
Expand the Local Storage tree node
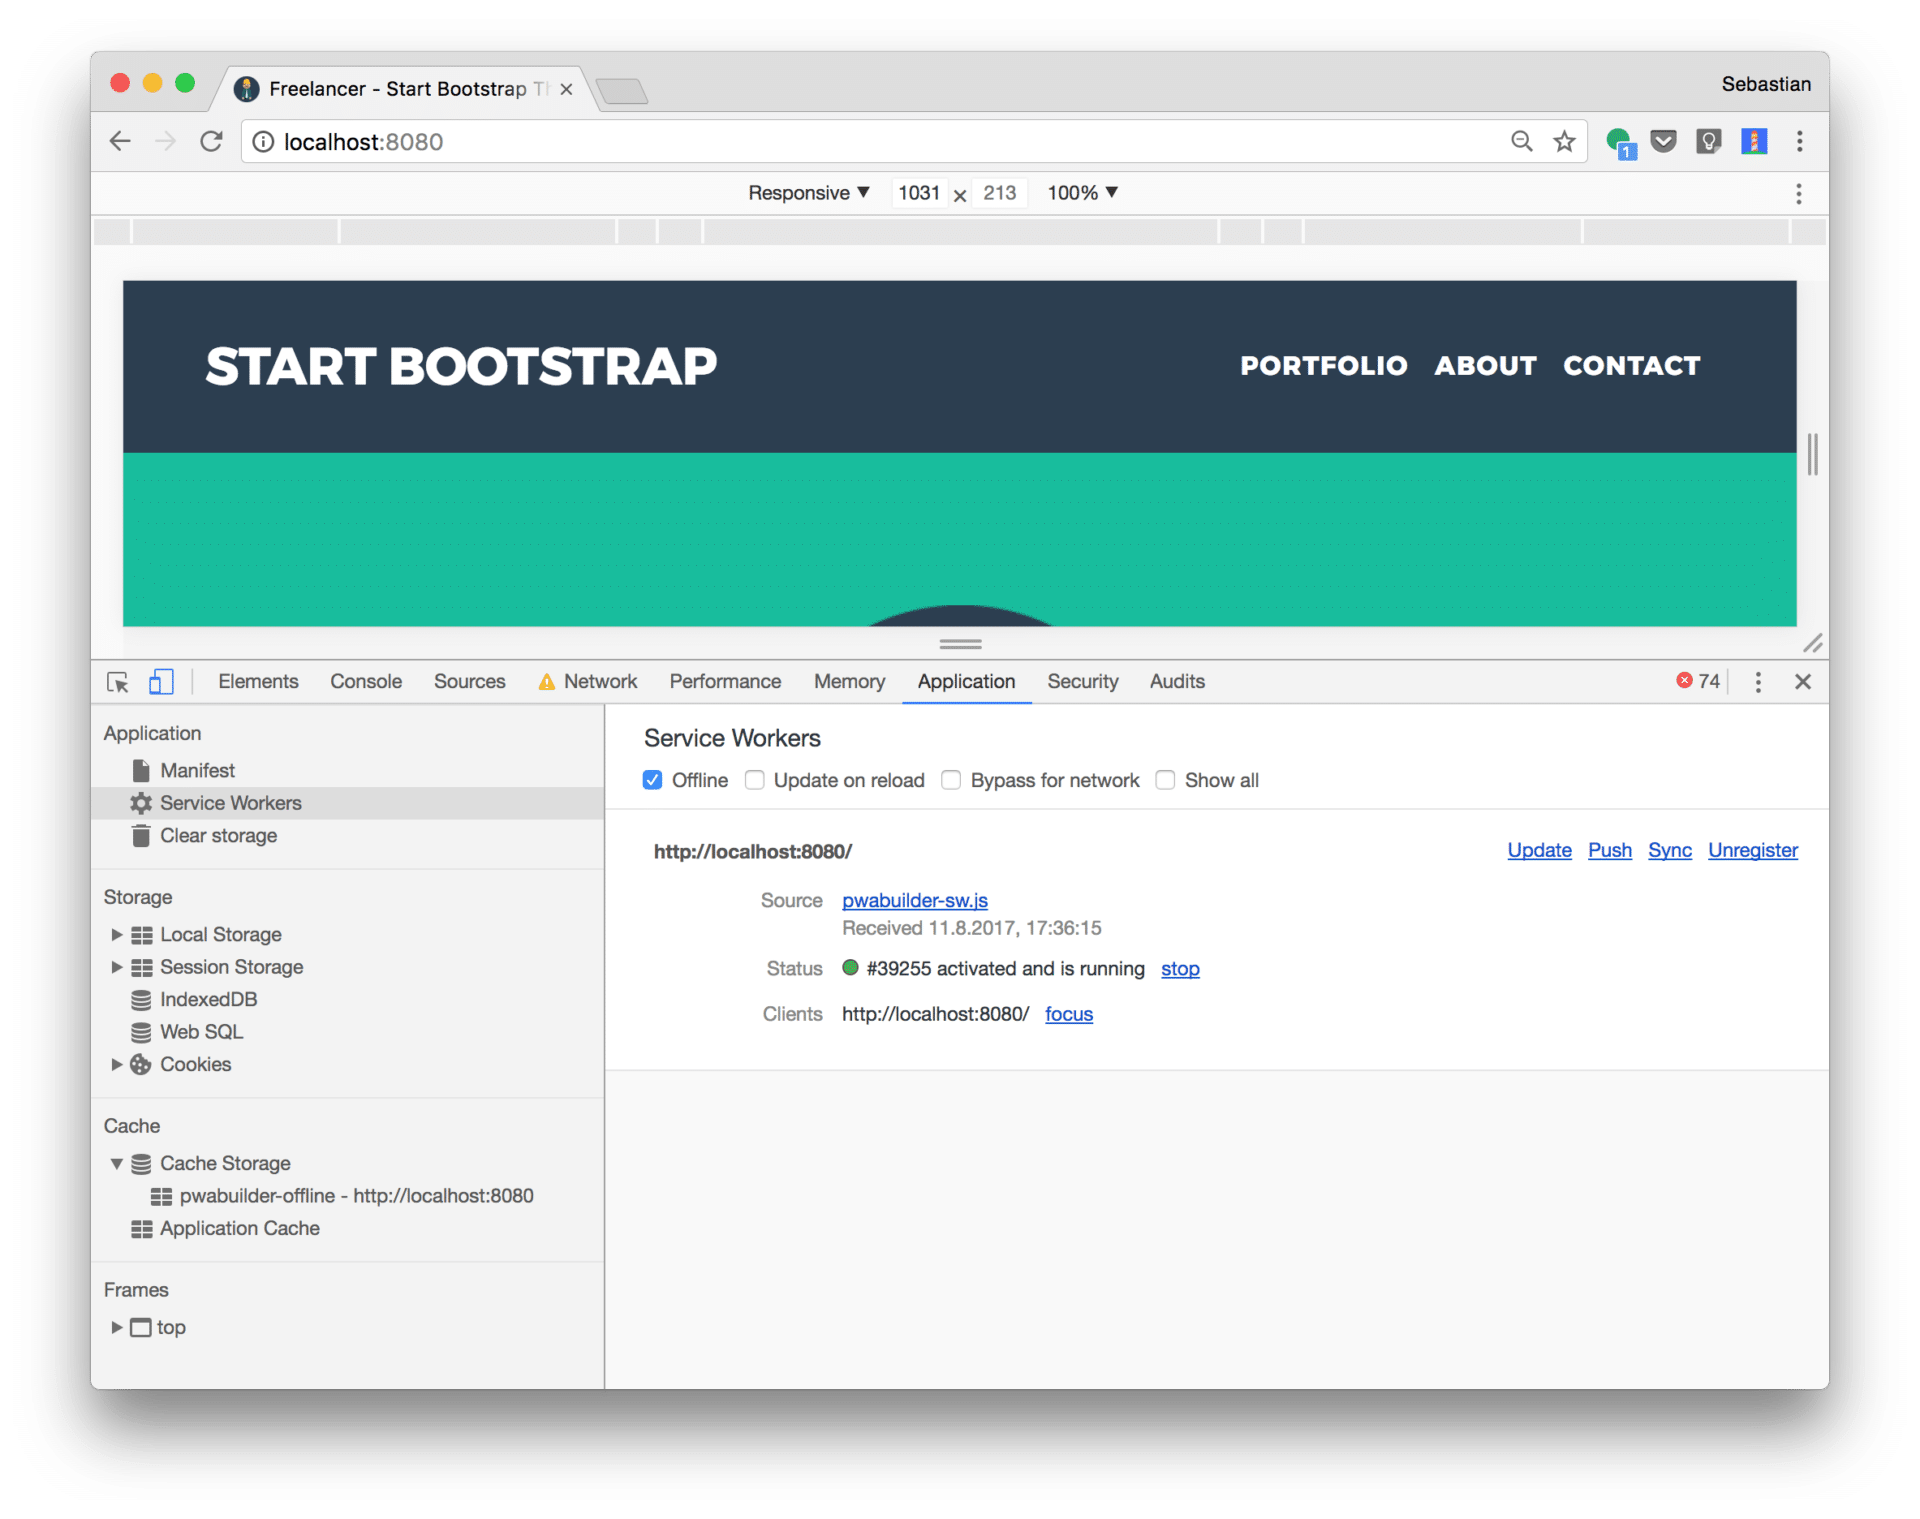pos(116,934)
